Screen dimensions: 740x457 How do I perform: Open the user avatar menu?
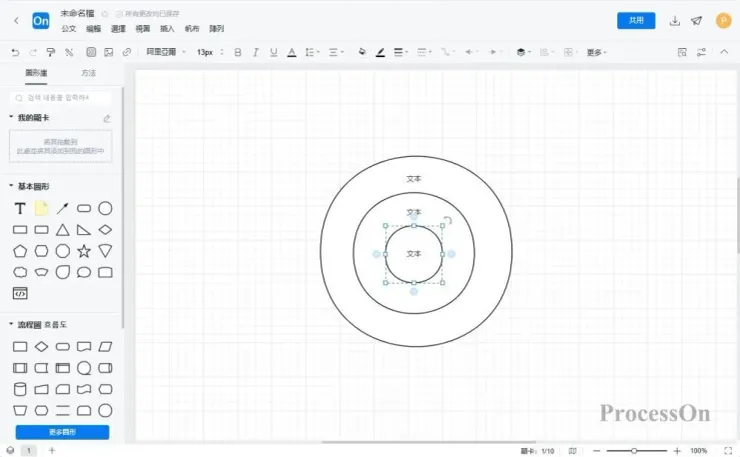723,21
